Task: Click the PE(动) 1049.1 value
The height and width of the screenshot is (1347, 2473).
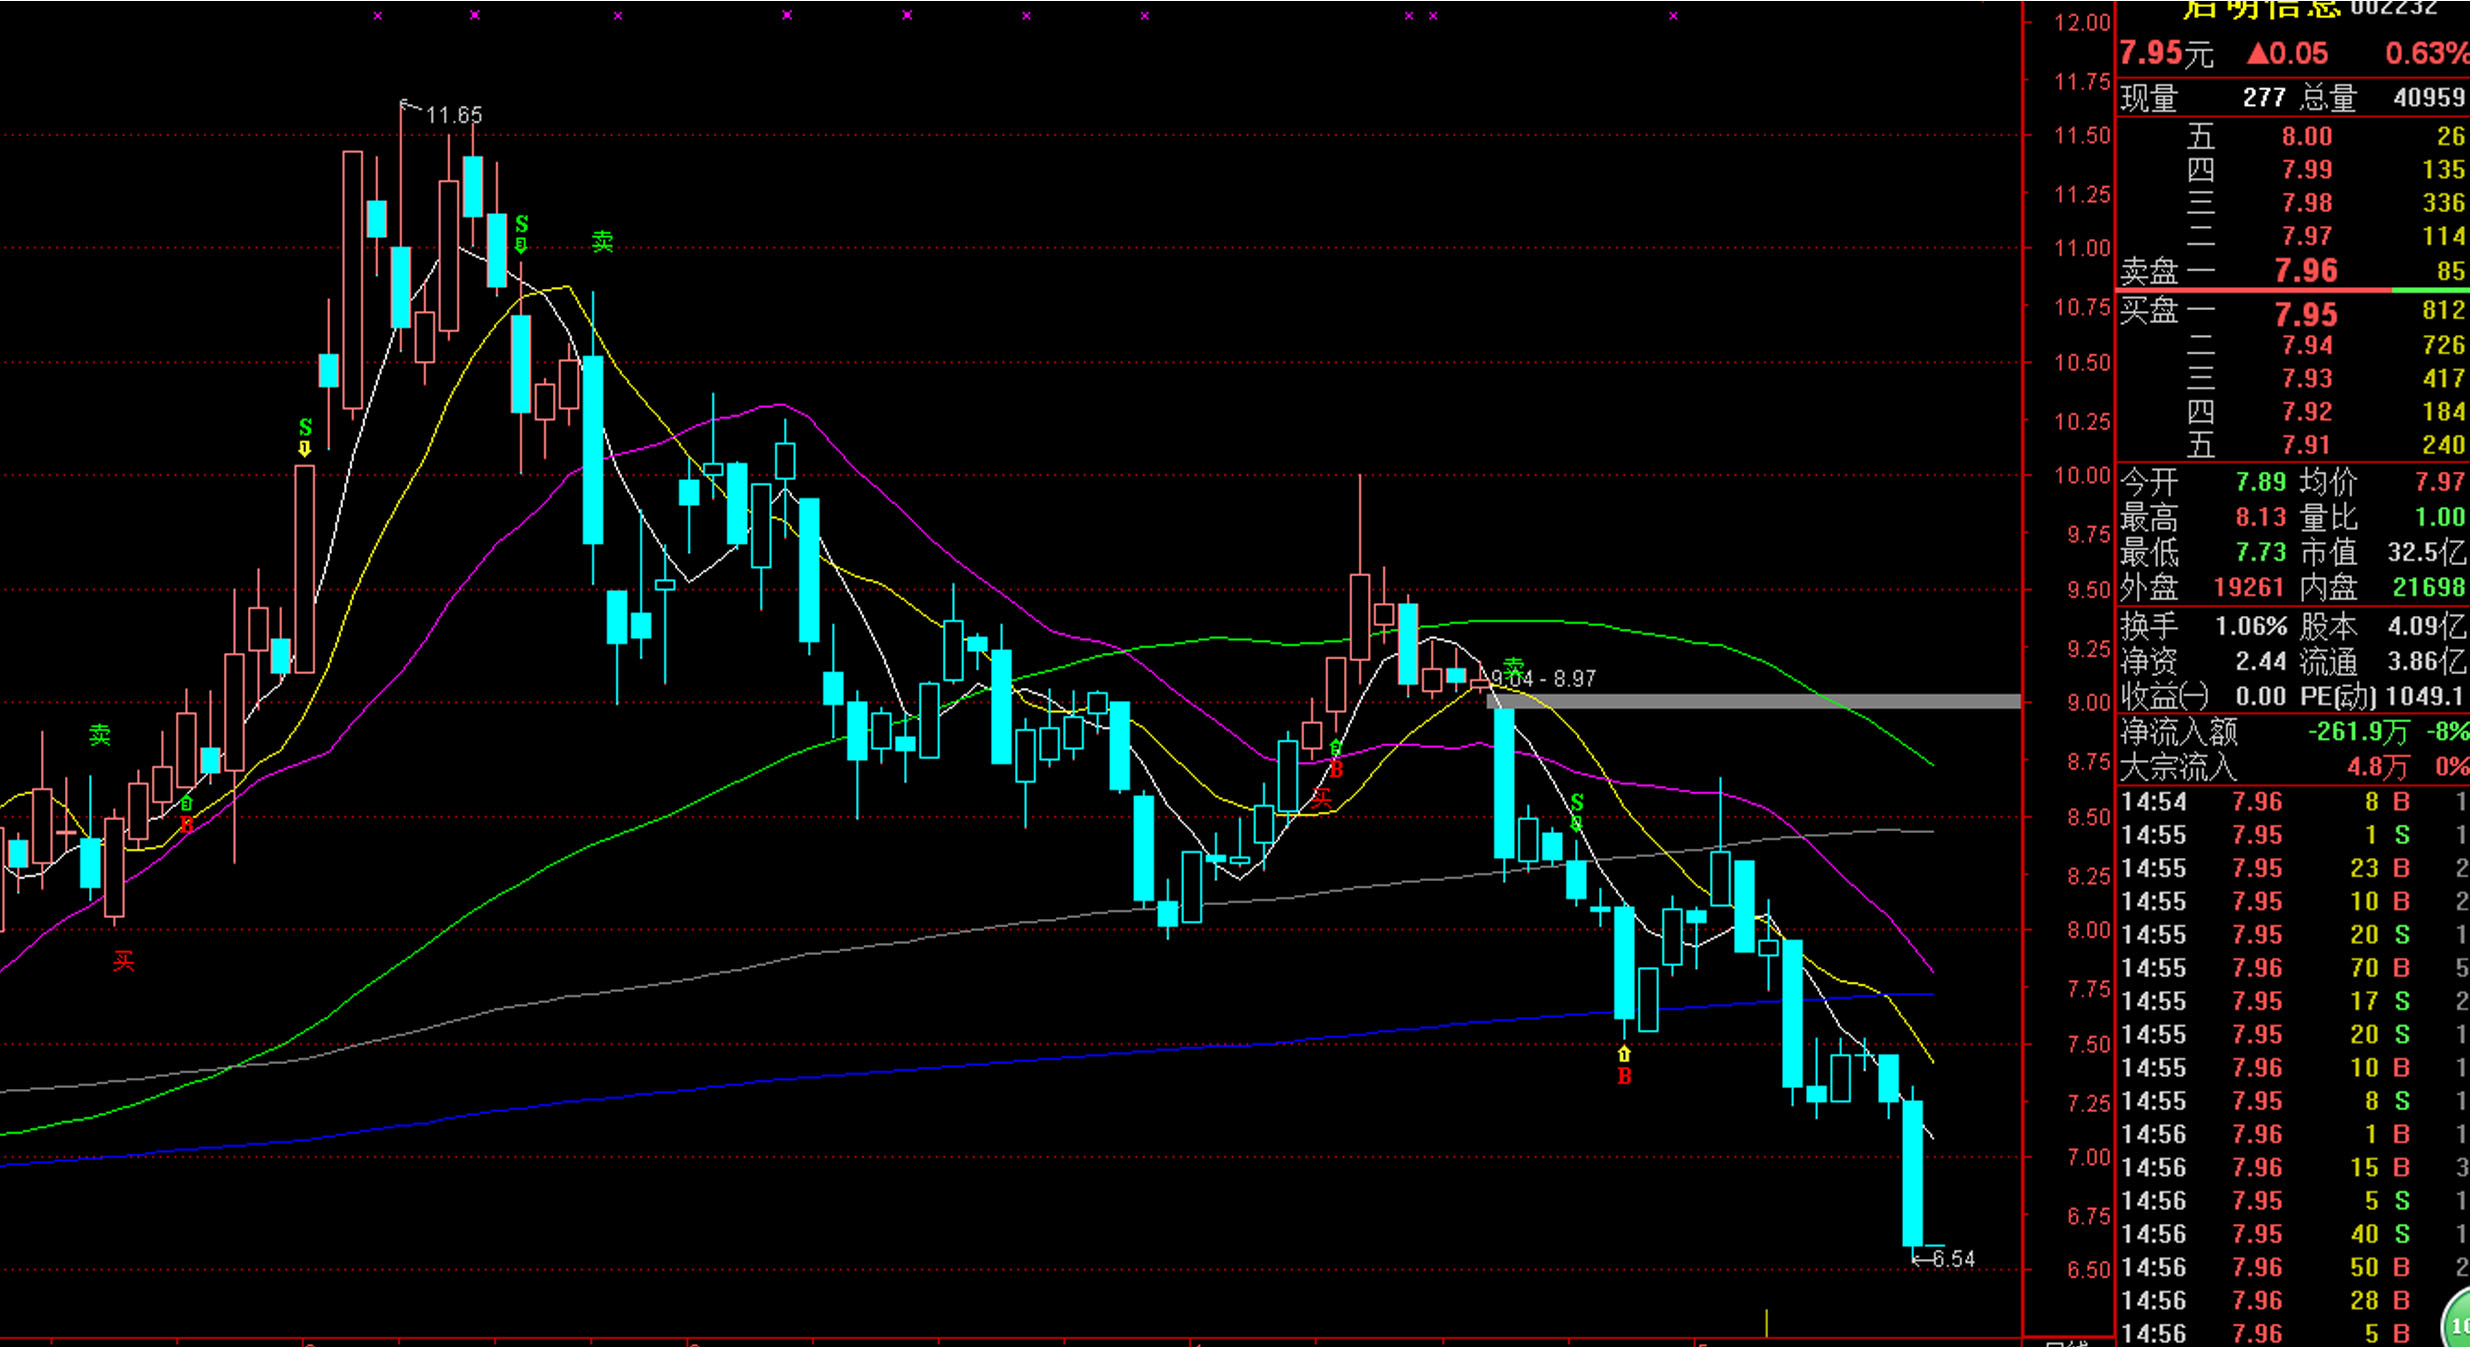Action: 2424,696
